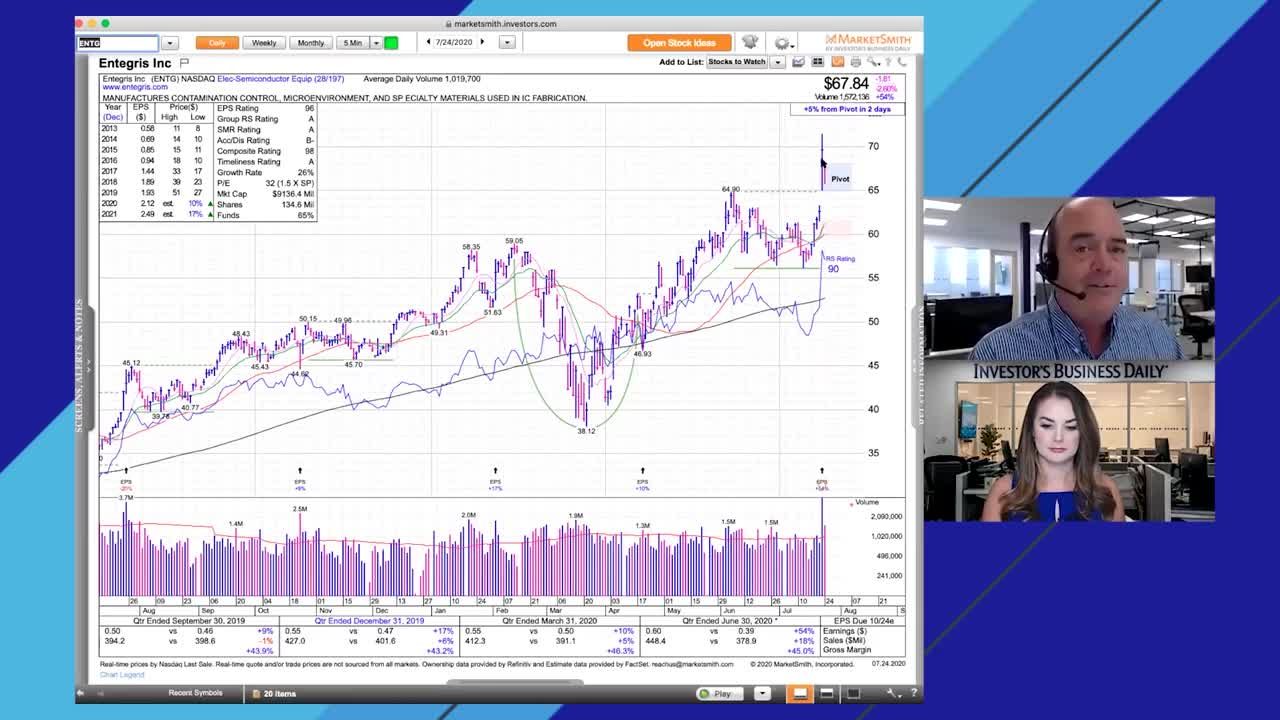This screenshot has width=1280, height=720.
Task: Expand the Add to List dropdown arrow
Action: (x=777, y=62)
